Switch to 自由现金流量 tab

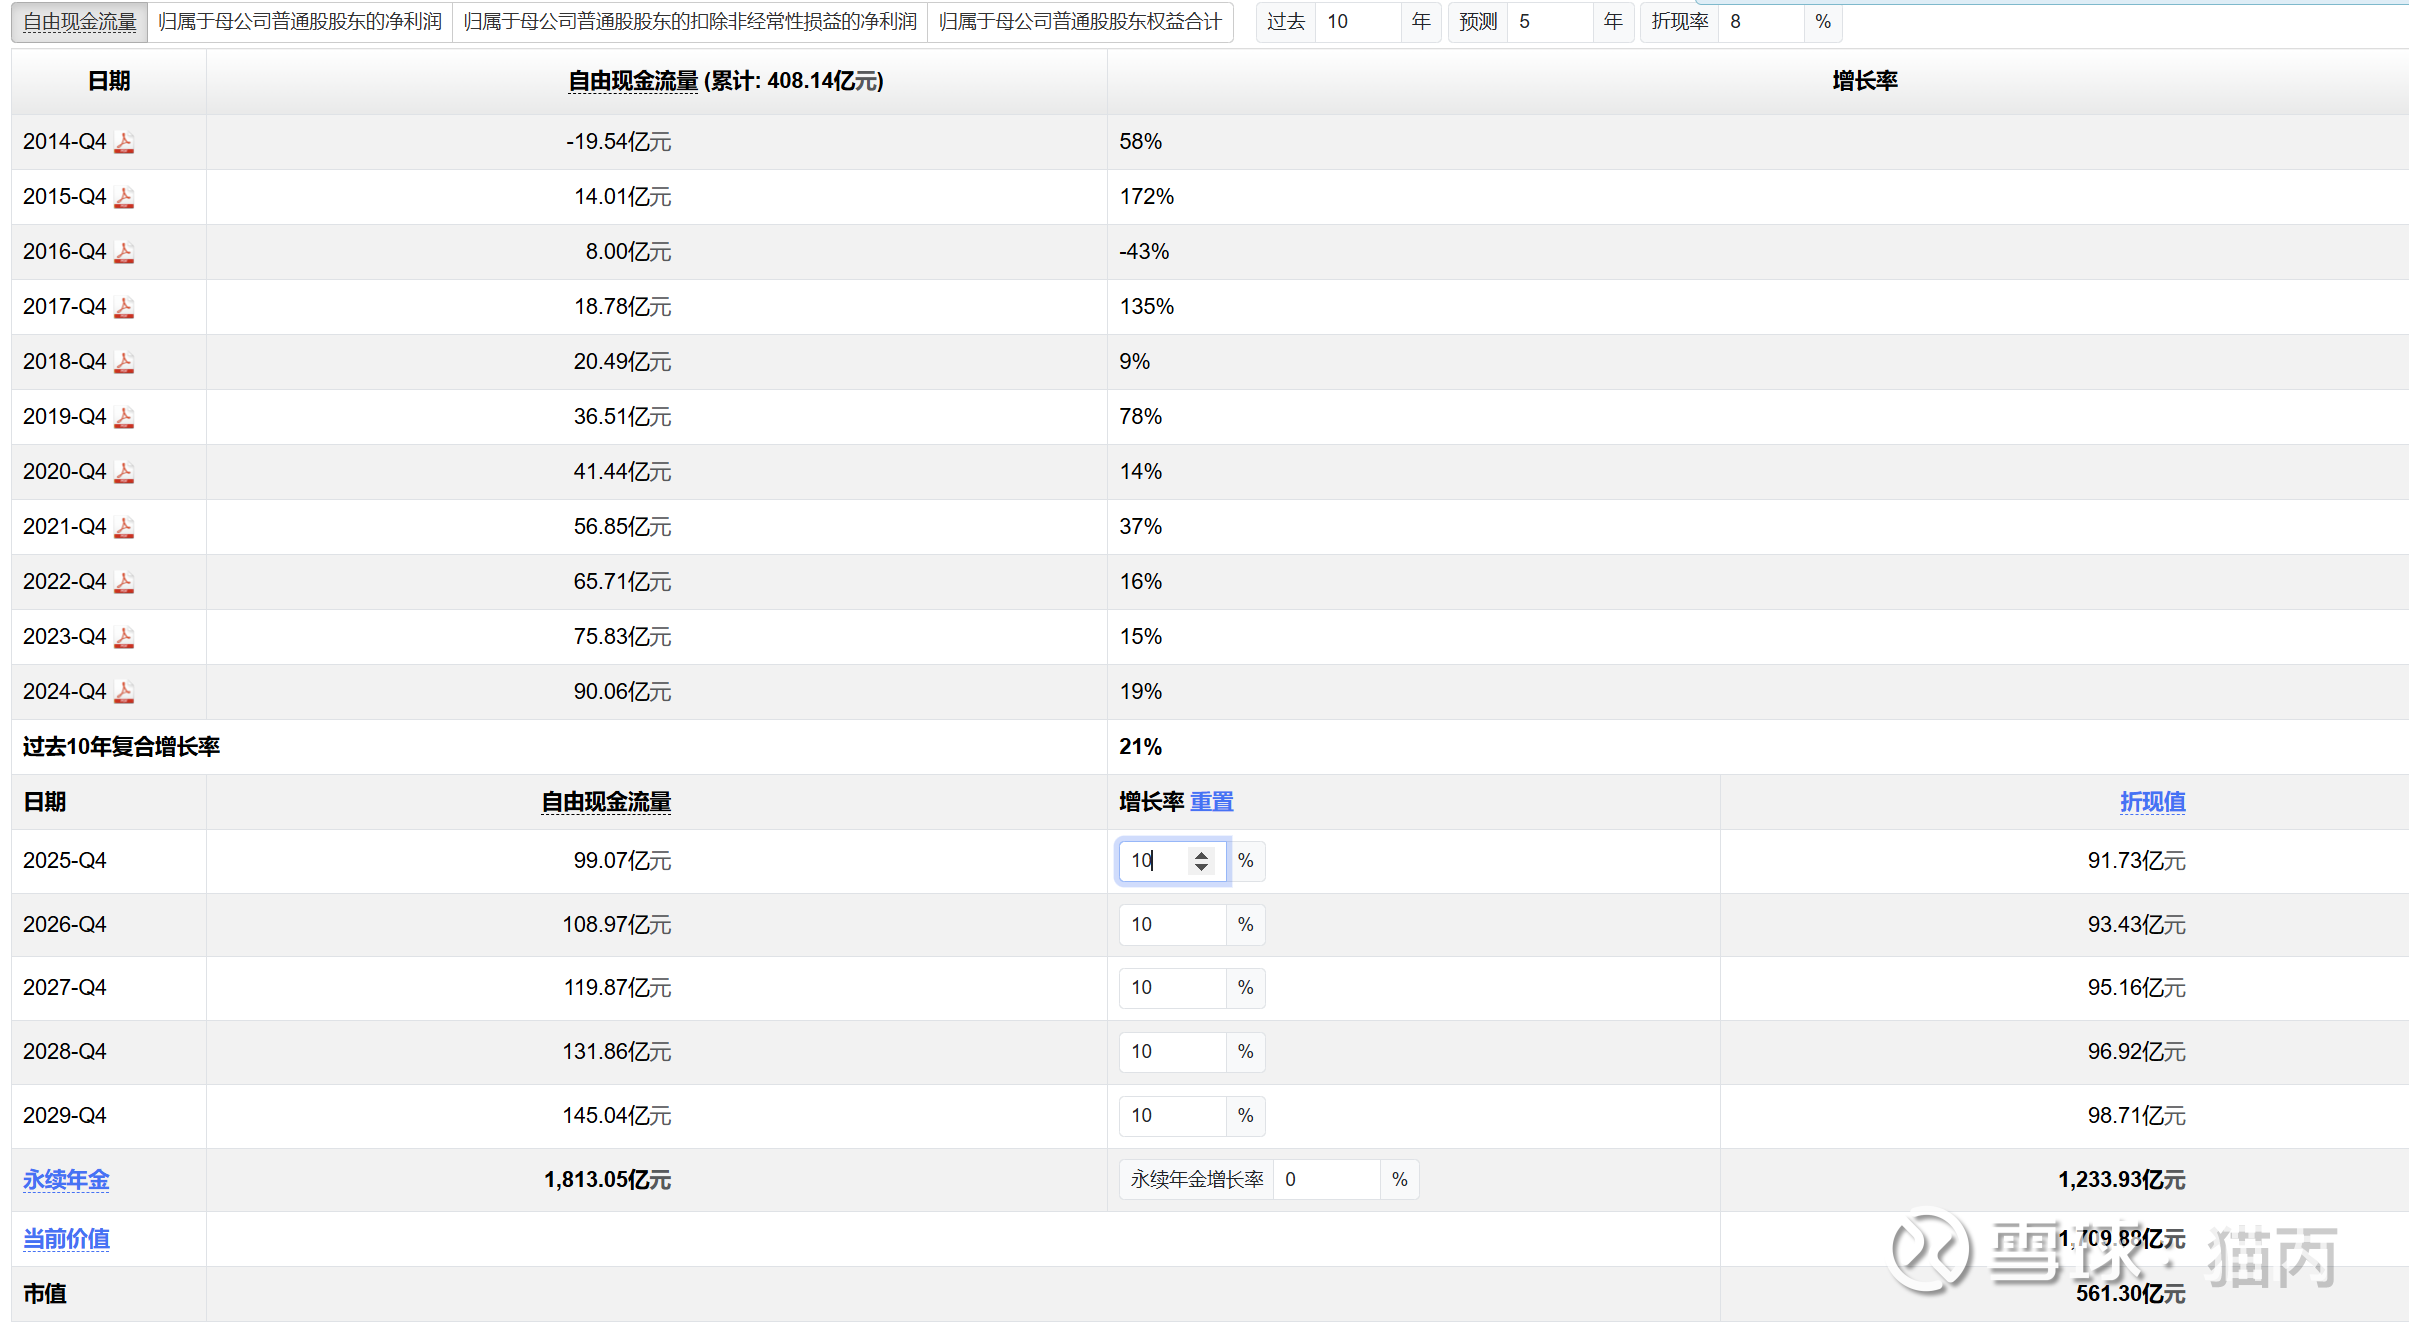(80, 22)
